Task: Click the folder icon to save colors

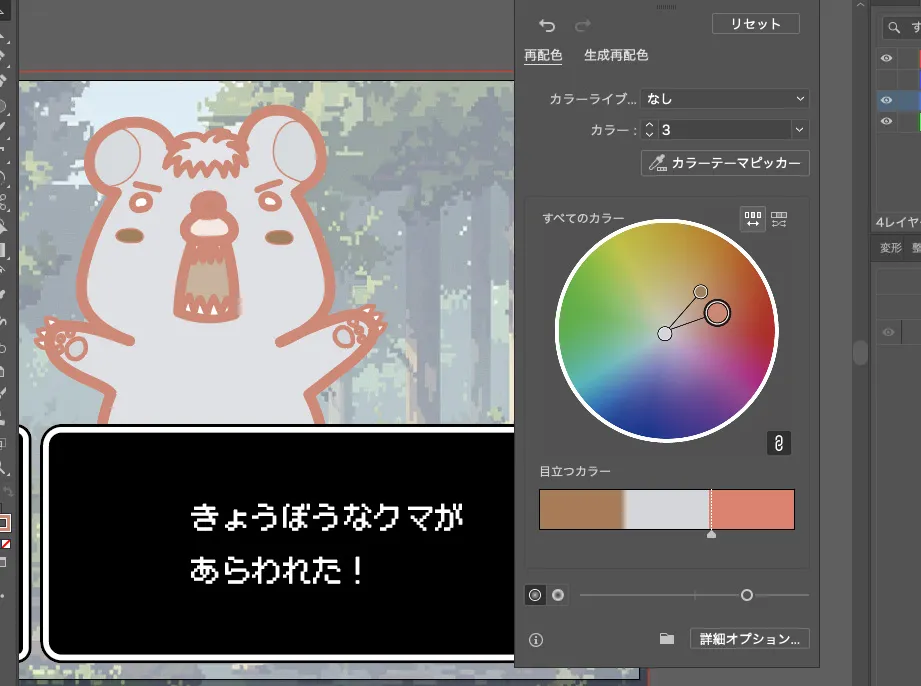Action: pyautogui.click(x=667, y=640)
